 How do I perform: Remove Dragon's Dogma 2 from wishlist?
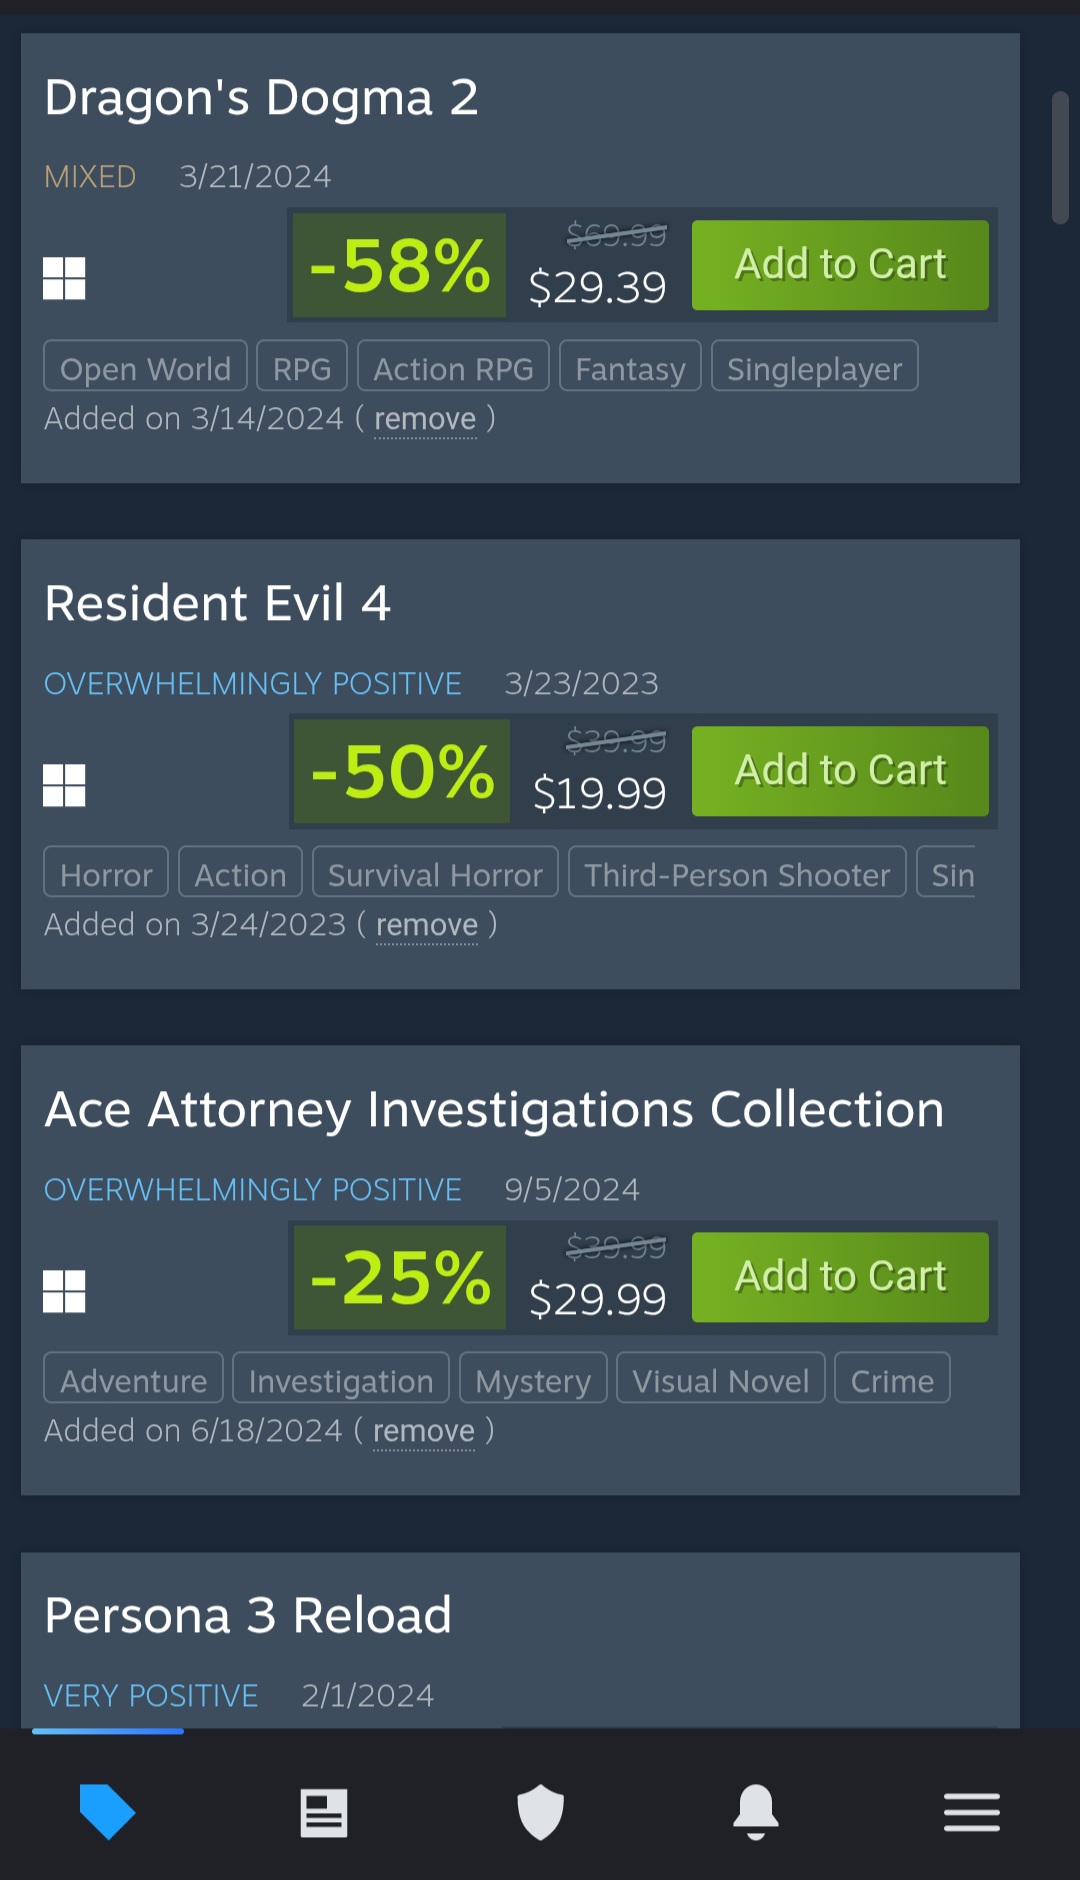(425, 419)
